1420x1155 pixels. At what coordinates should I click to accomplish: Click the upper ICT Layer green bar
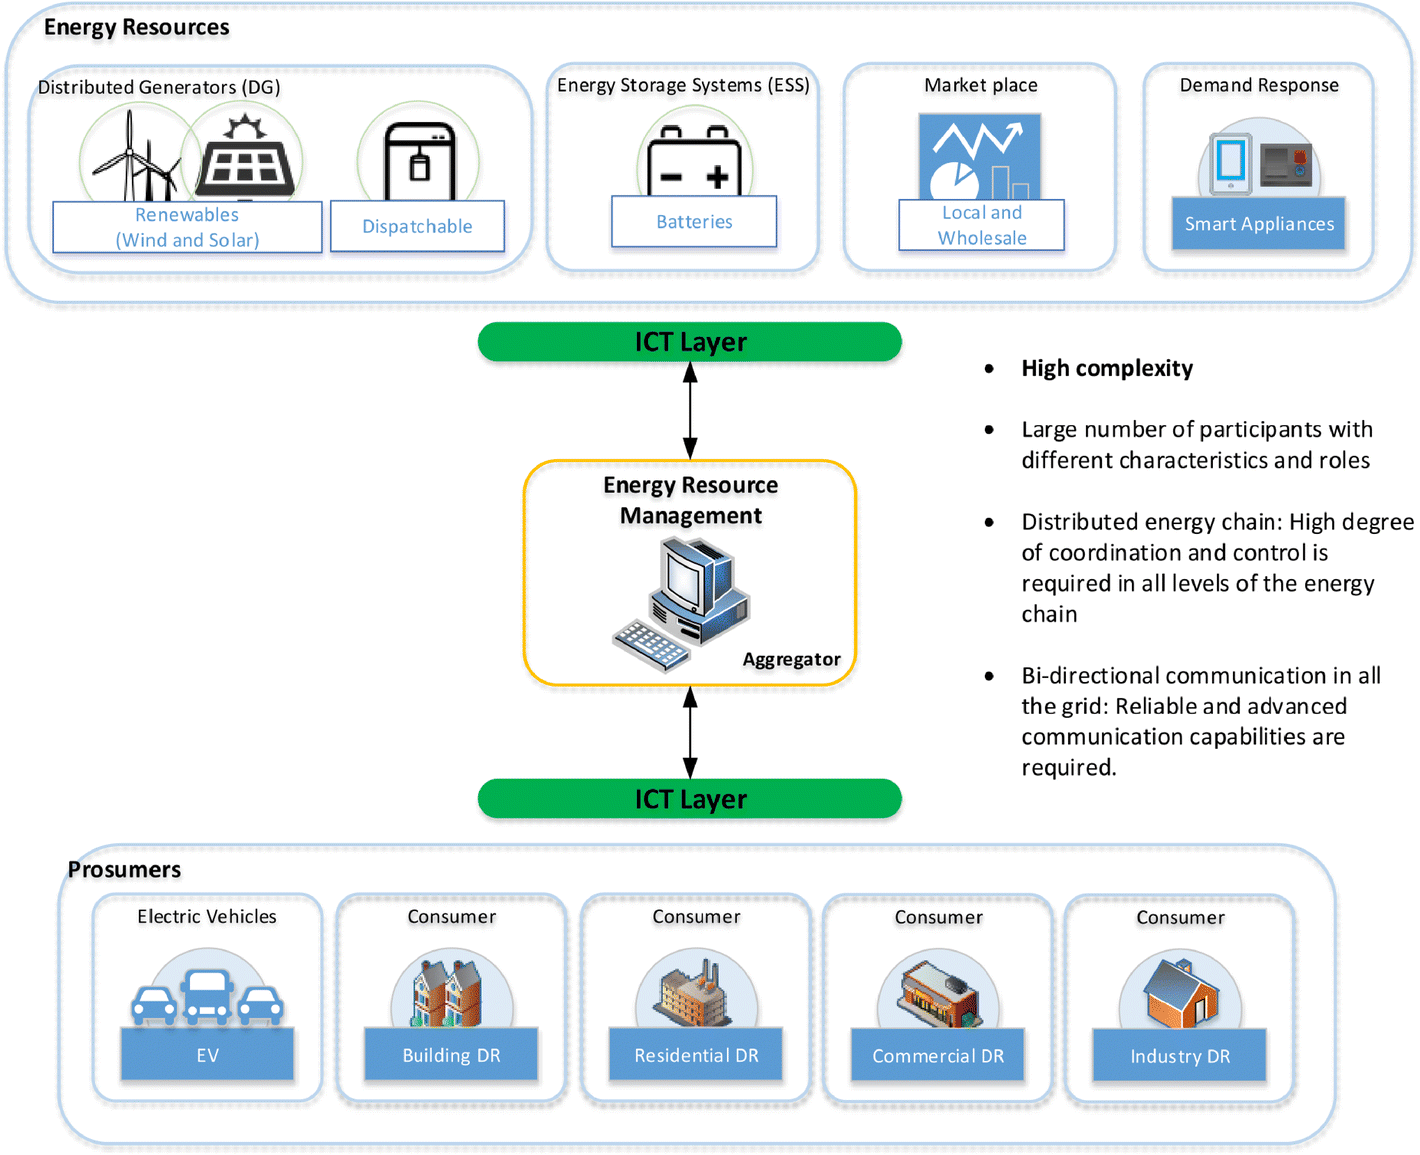click(x=690, y=342)
